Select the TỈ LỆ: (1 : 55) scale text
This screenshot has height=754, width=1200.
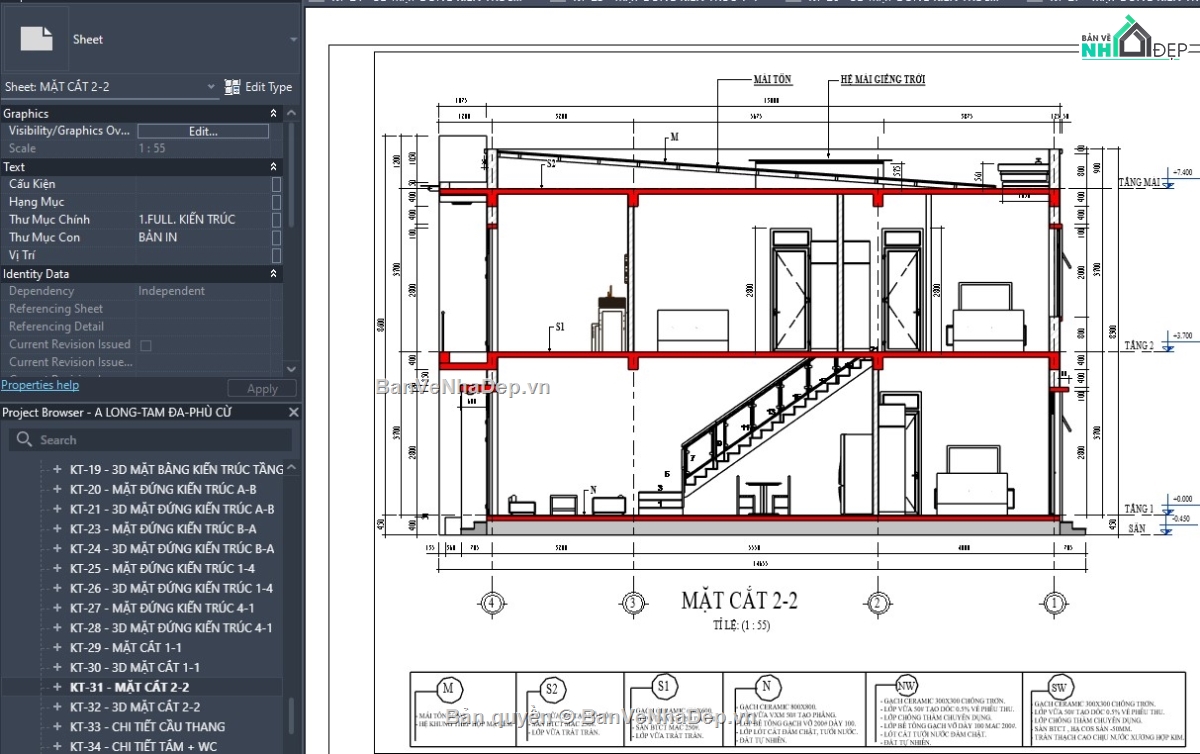[740, 625]
